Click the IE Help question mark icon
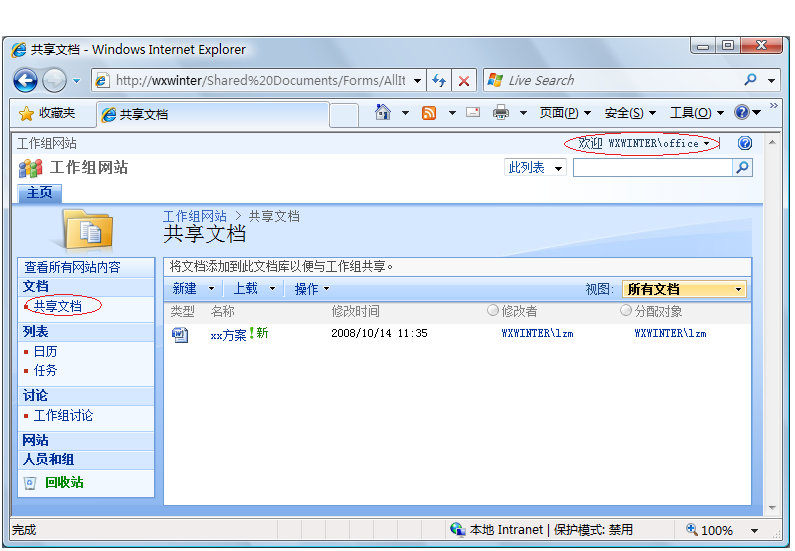Screen dimensions: 795x551 [x=742, y=112]
